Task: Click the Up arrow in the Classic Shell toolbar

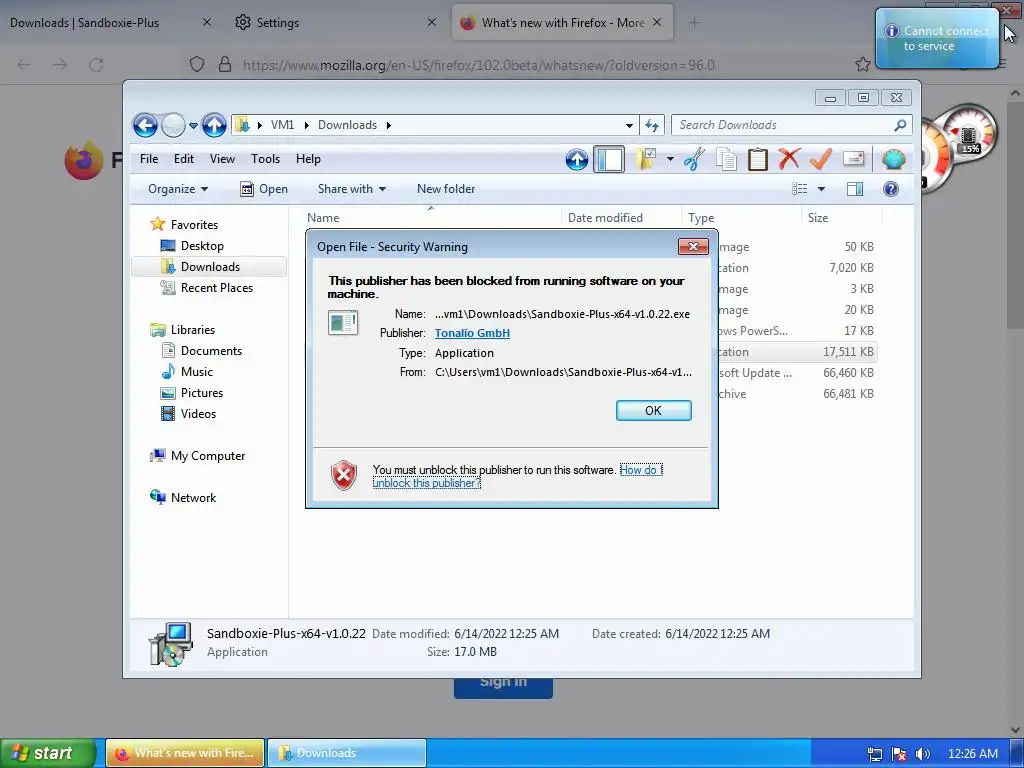Action: [x=577, y=159]
